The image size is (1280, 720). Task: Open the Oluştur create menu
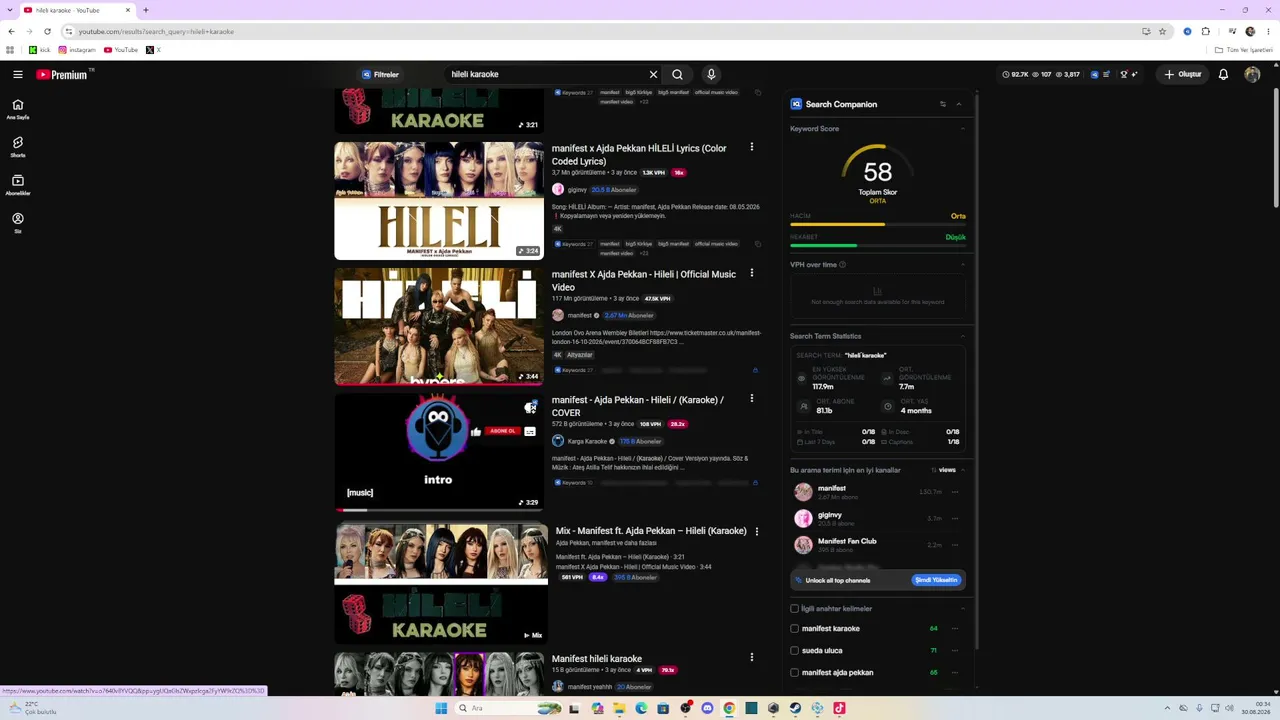coord(1182,74)
